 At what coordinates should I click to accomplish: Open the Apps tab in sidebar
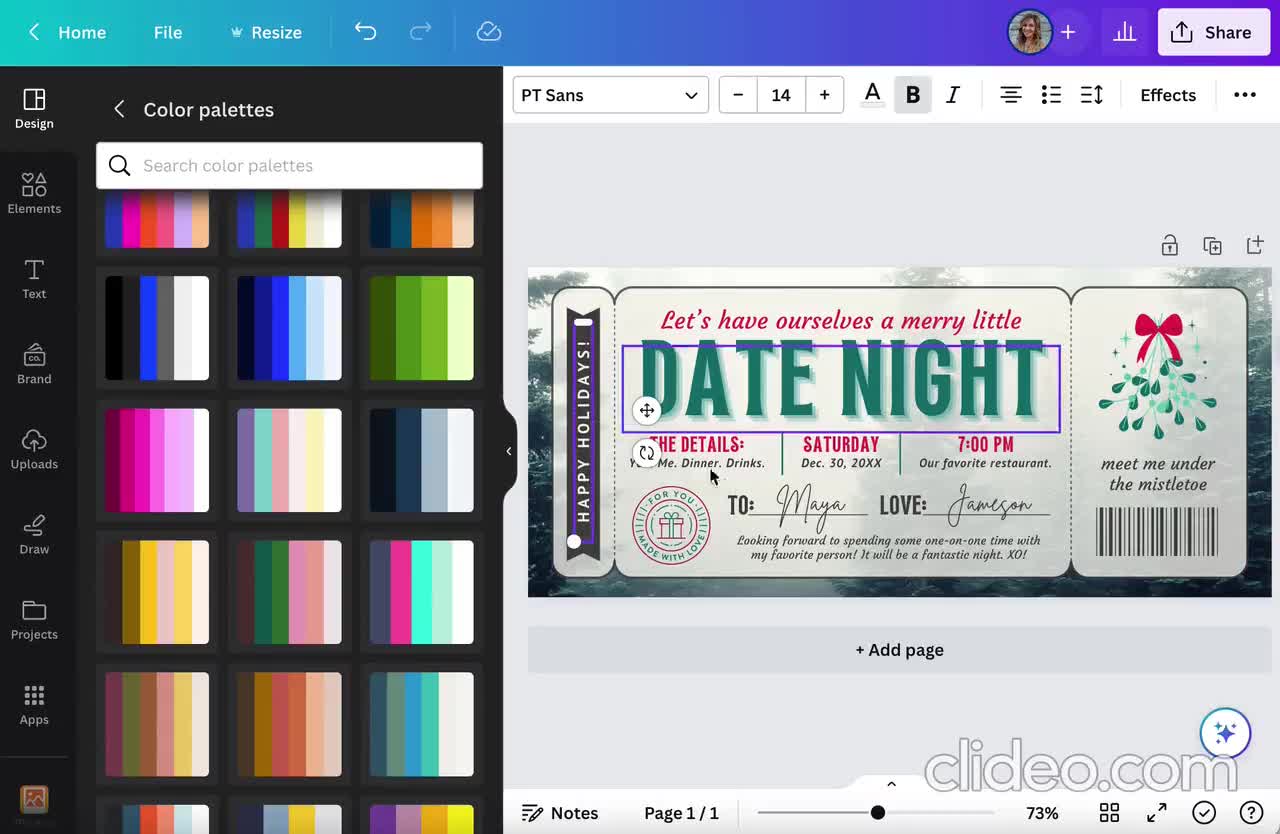pos(34,704)
